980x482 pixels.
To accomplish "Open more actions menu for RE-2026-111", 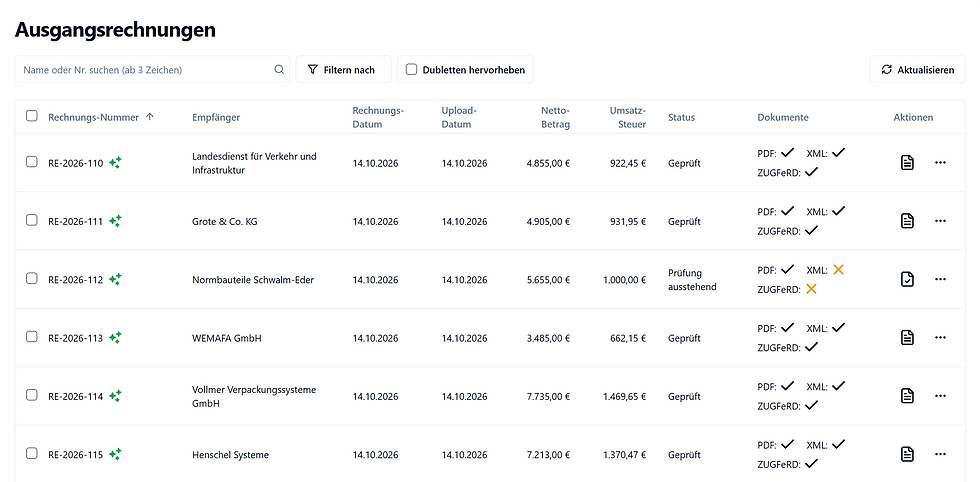I will (940, 221).
